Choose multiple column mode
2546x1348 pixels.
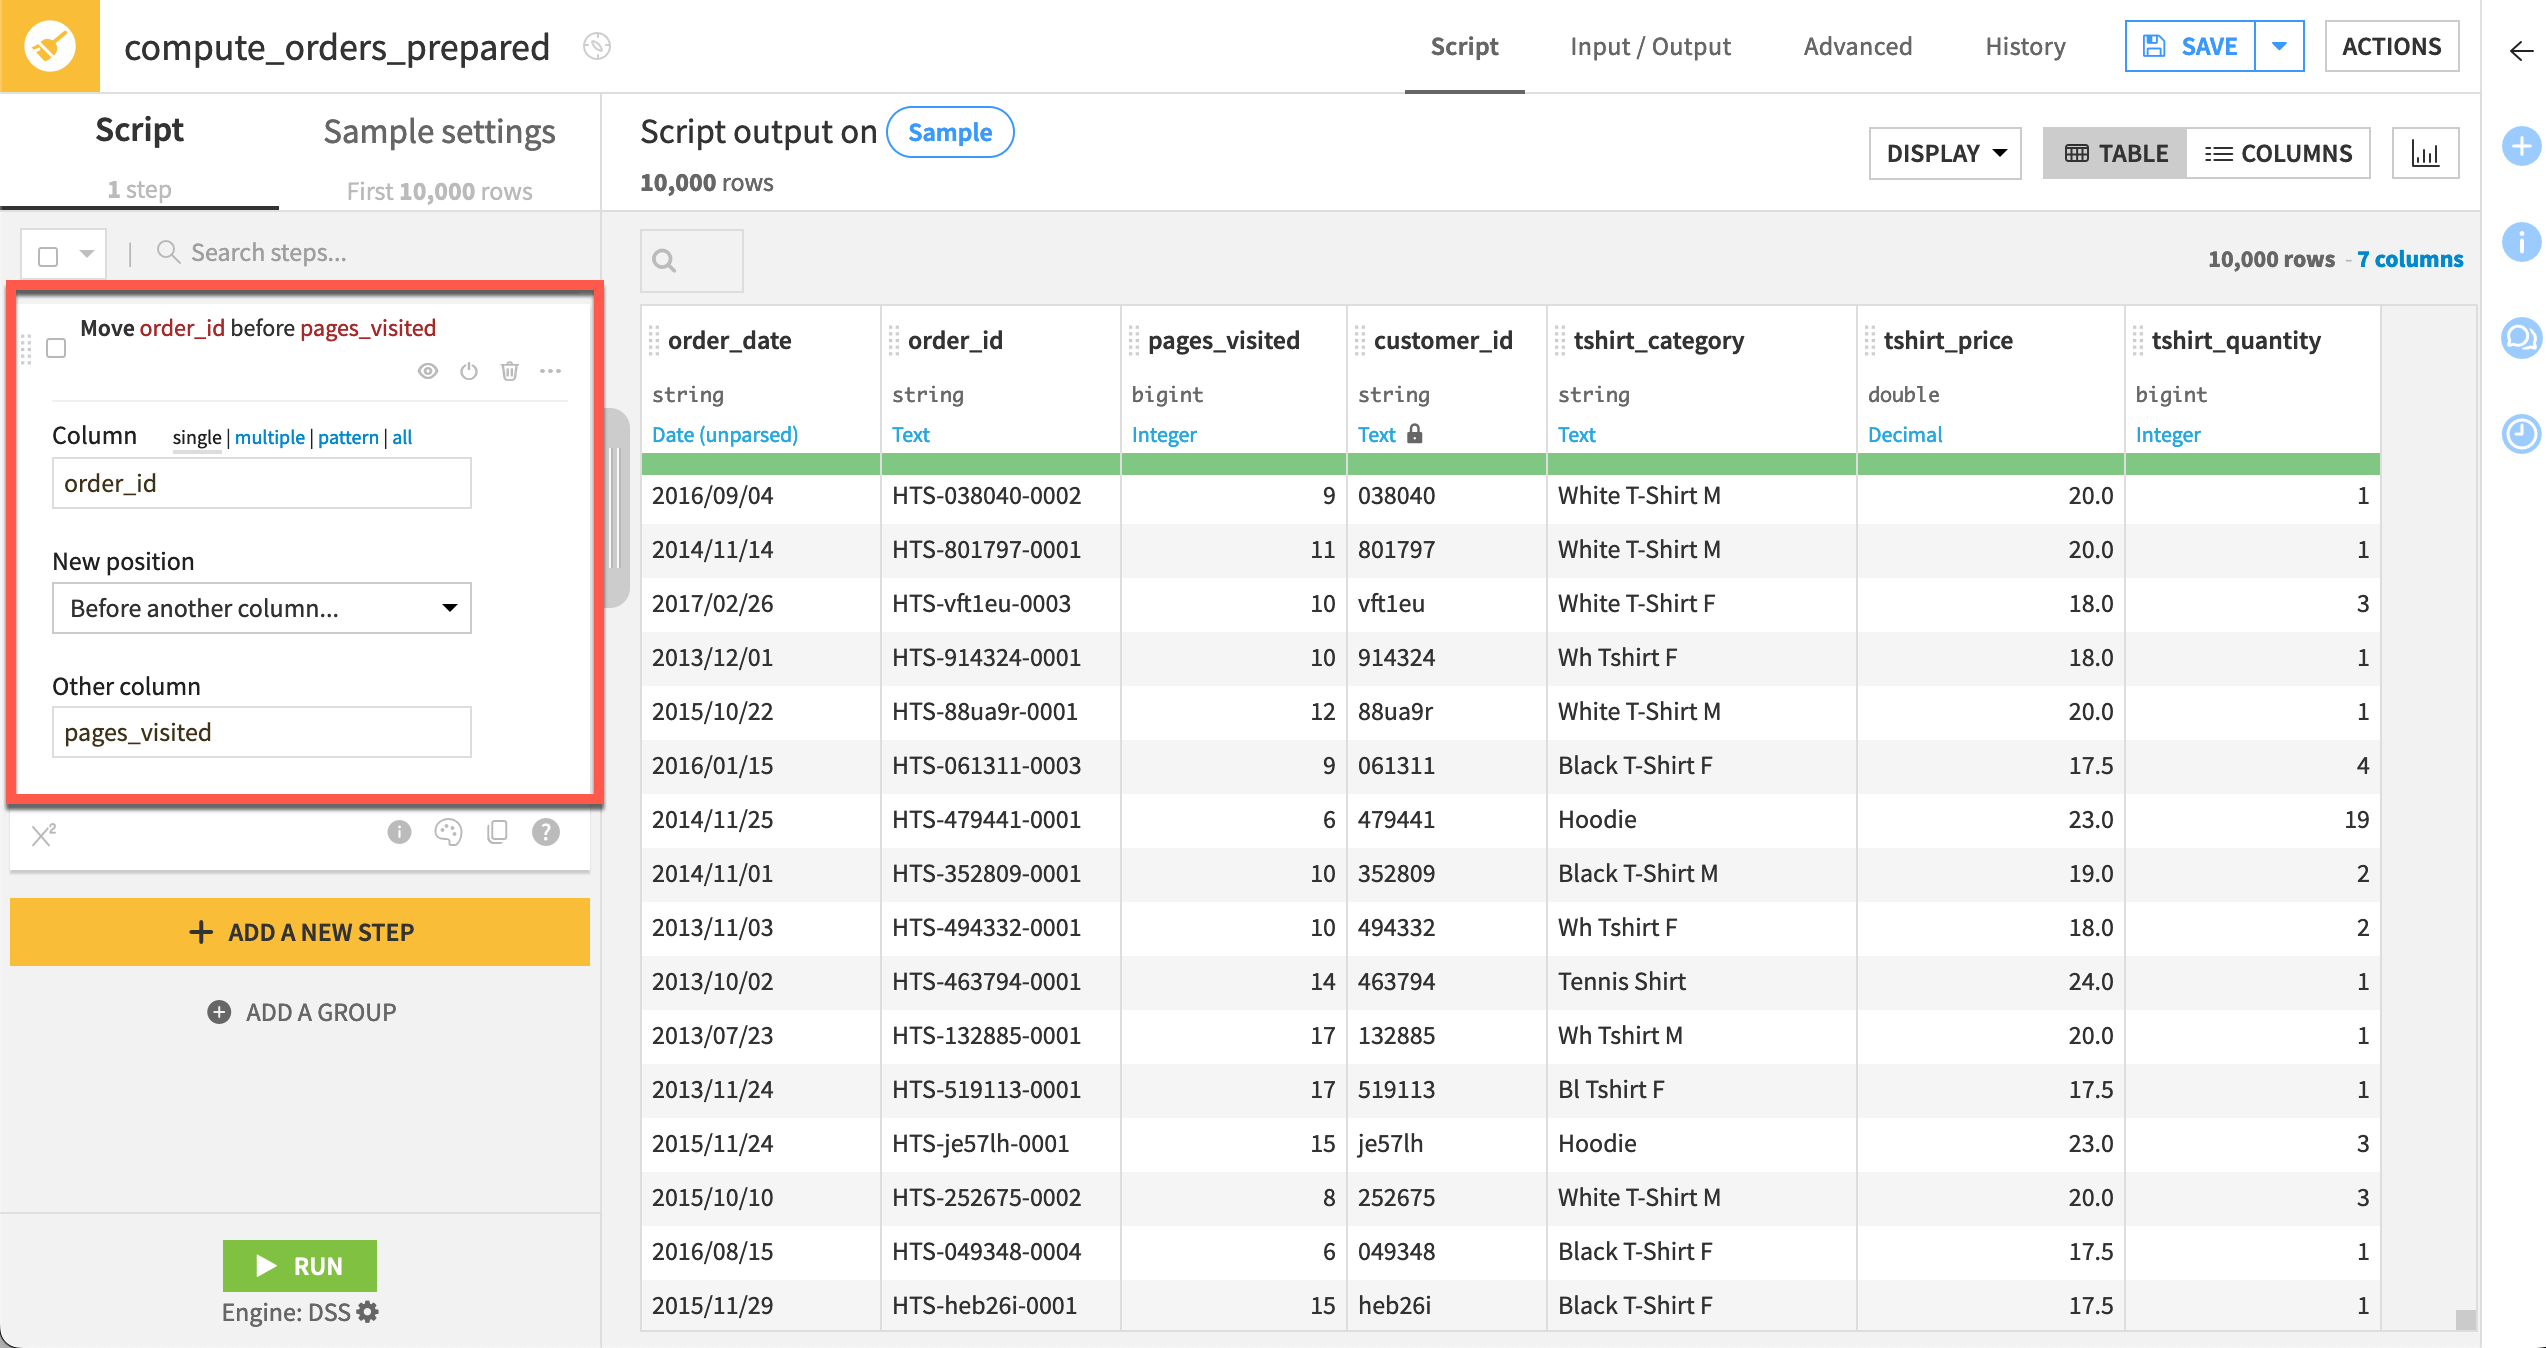[x=269, y=437]
